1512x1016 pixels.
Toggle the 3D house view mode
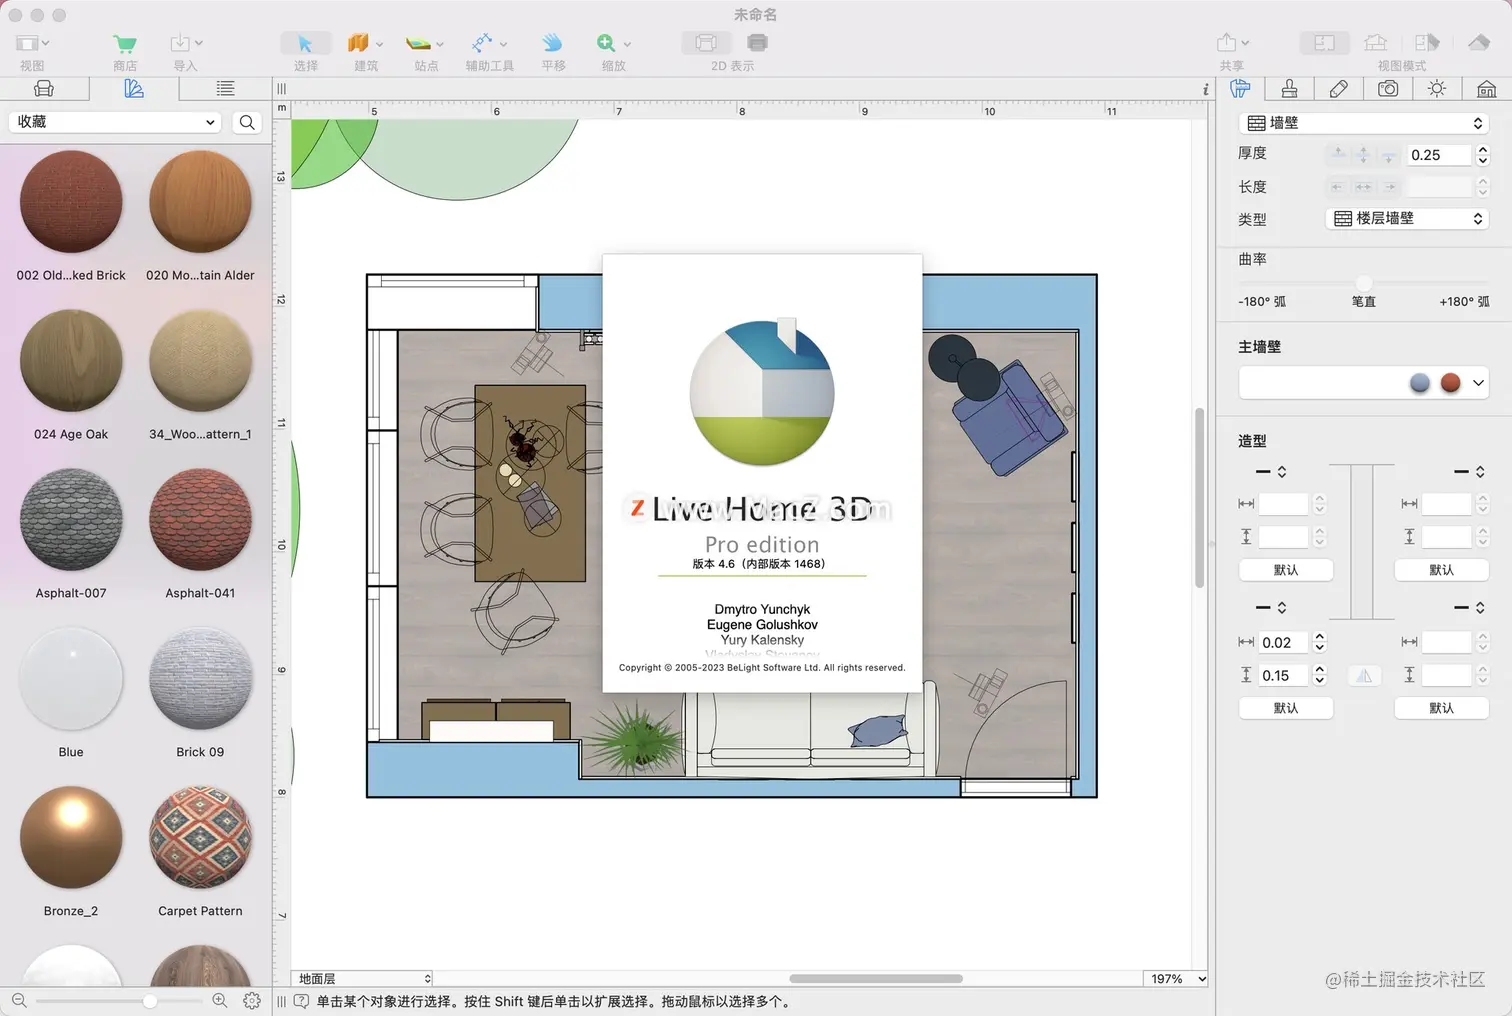tap(1376, 43)
